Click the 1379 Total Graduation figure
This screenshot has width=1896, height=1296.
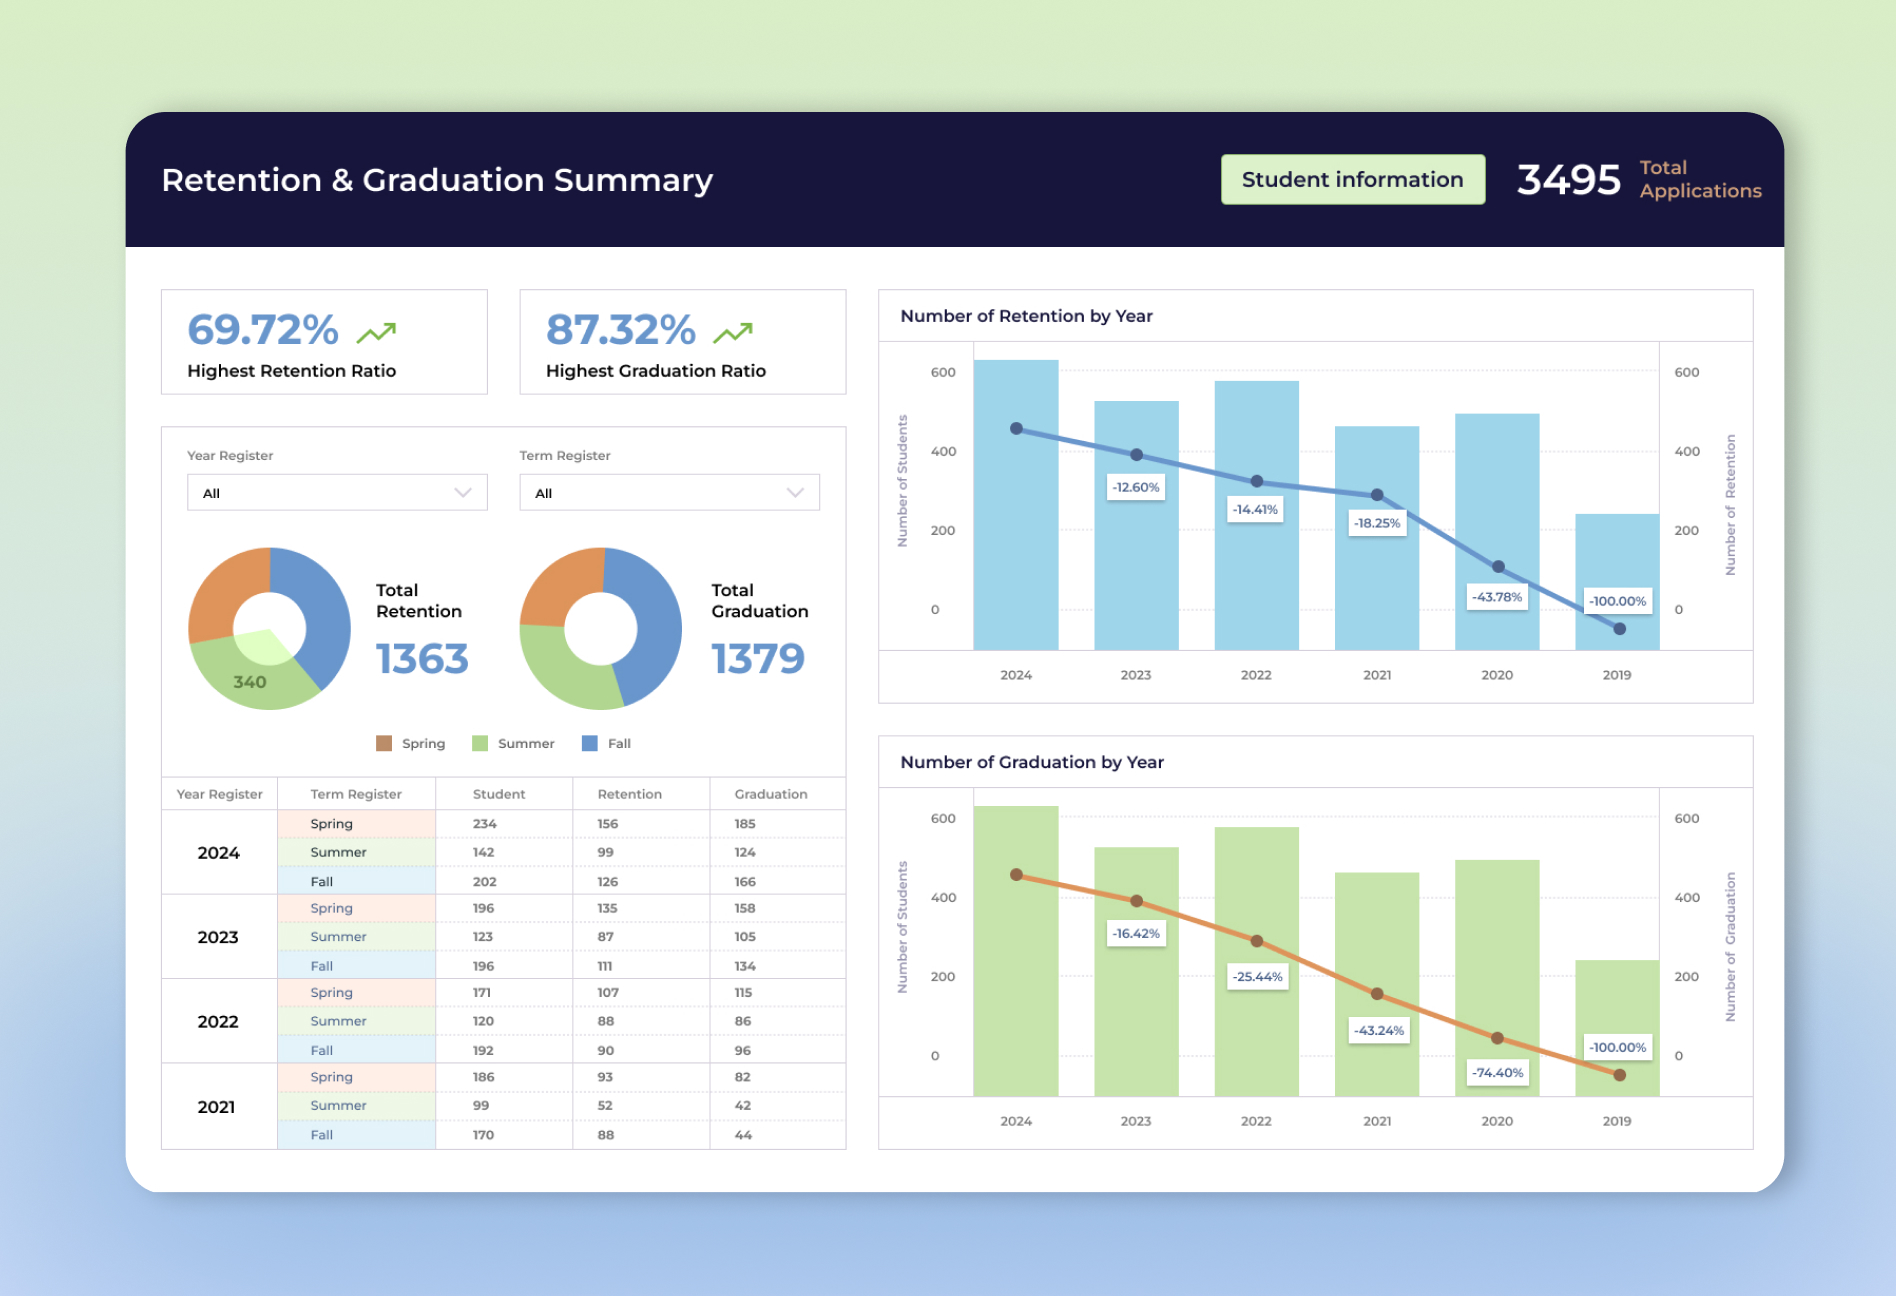point(758,659)
